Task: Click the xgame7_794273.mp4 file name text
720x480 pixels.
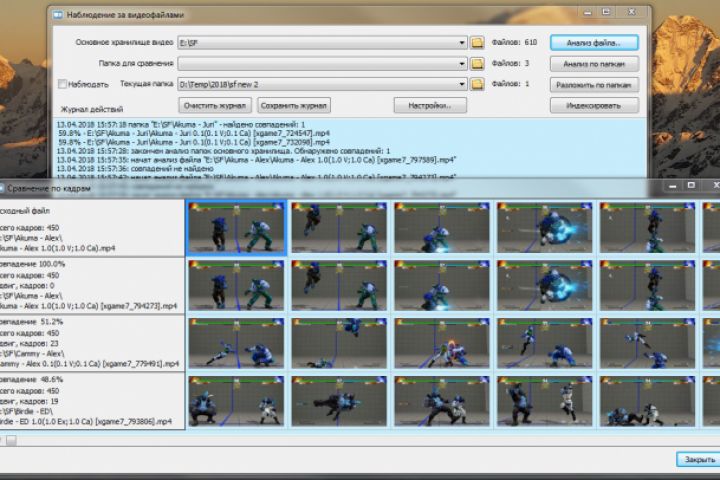Action: pos(89,306)
